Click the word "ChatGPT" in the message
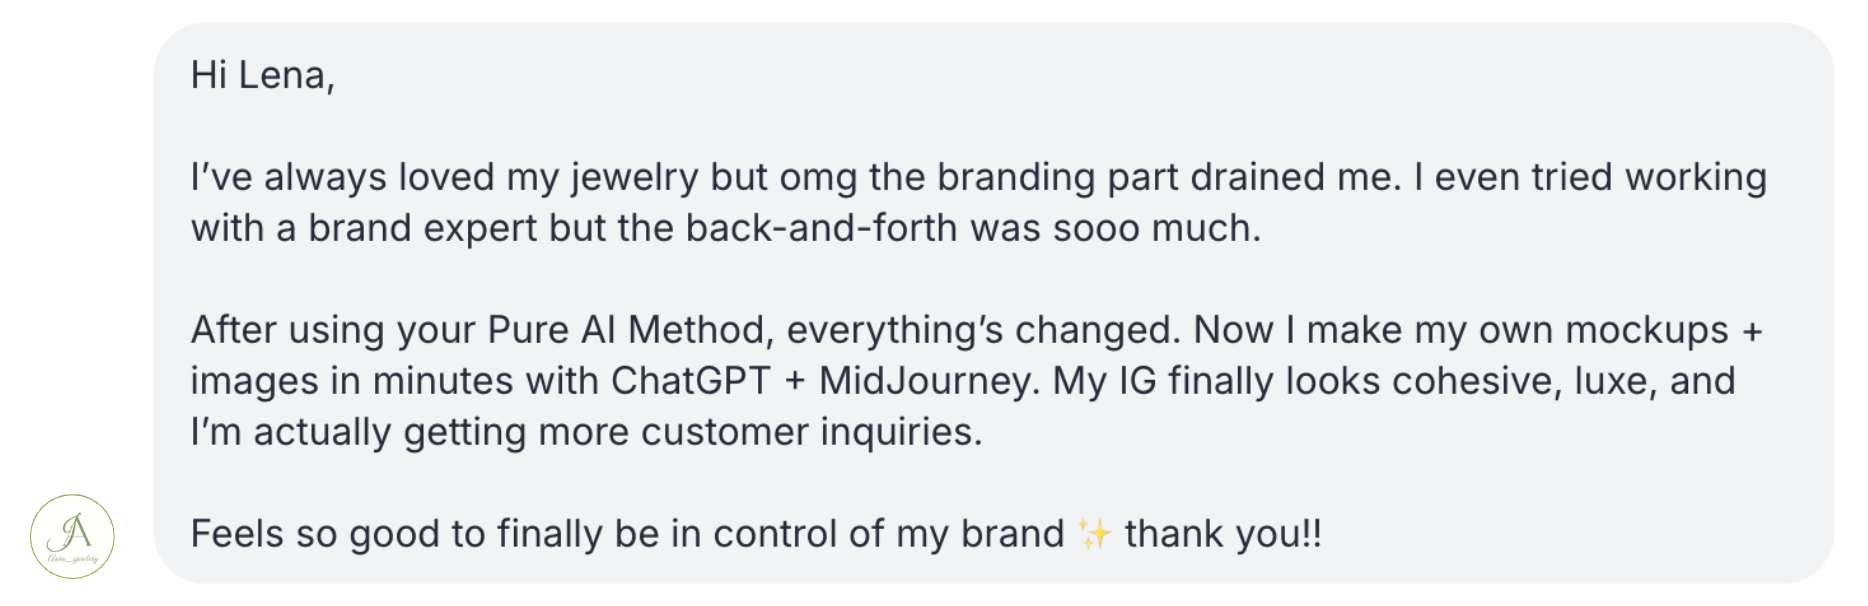Viewport: 1868px width, 606px height. (691, 381)
